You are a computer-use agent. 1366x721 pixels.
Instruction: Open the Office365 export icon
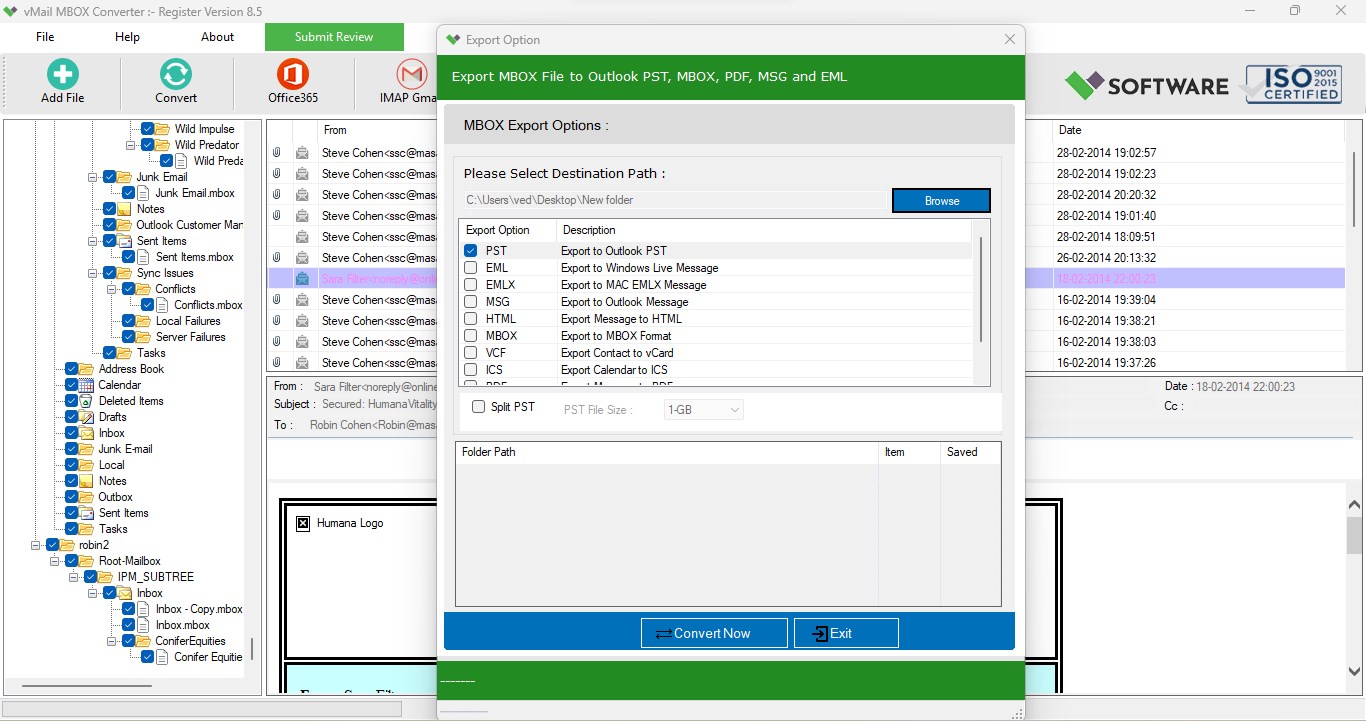(x=293, y=74)
